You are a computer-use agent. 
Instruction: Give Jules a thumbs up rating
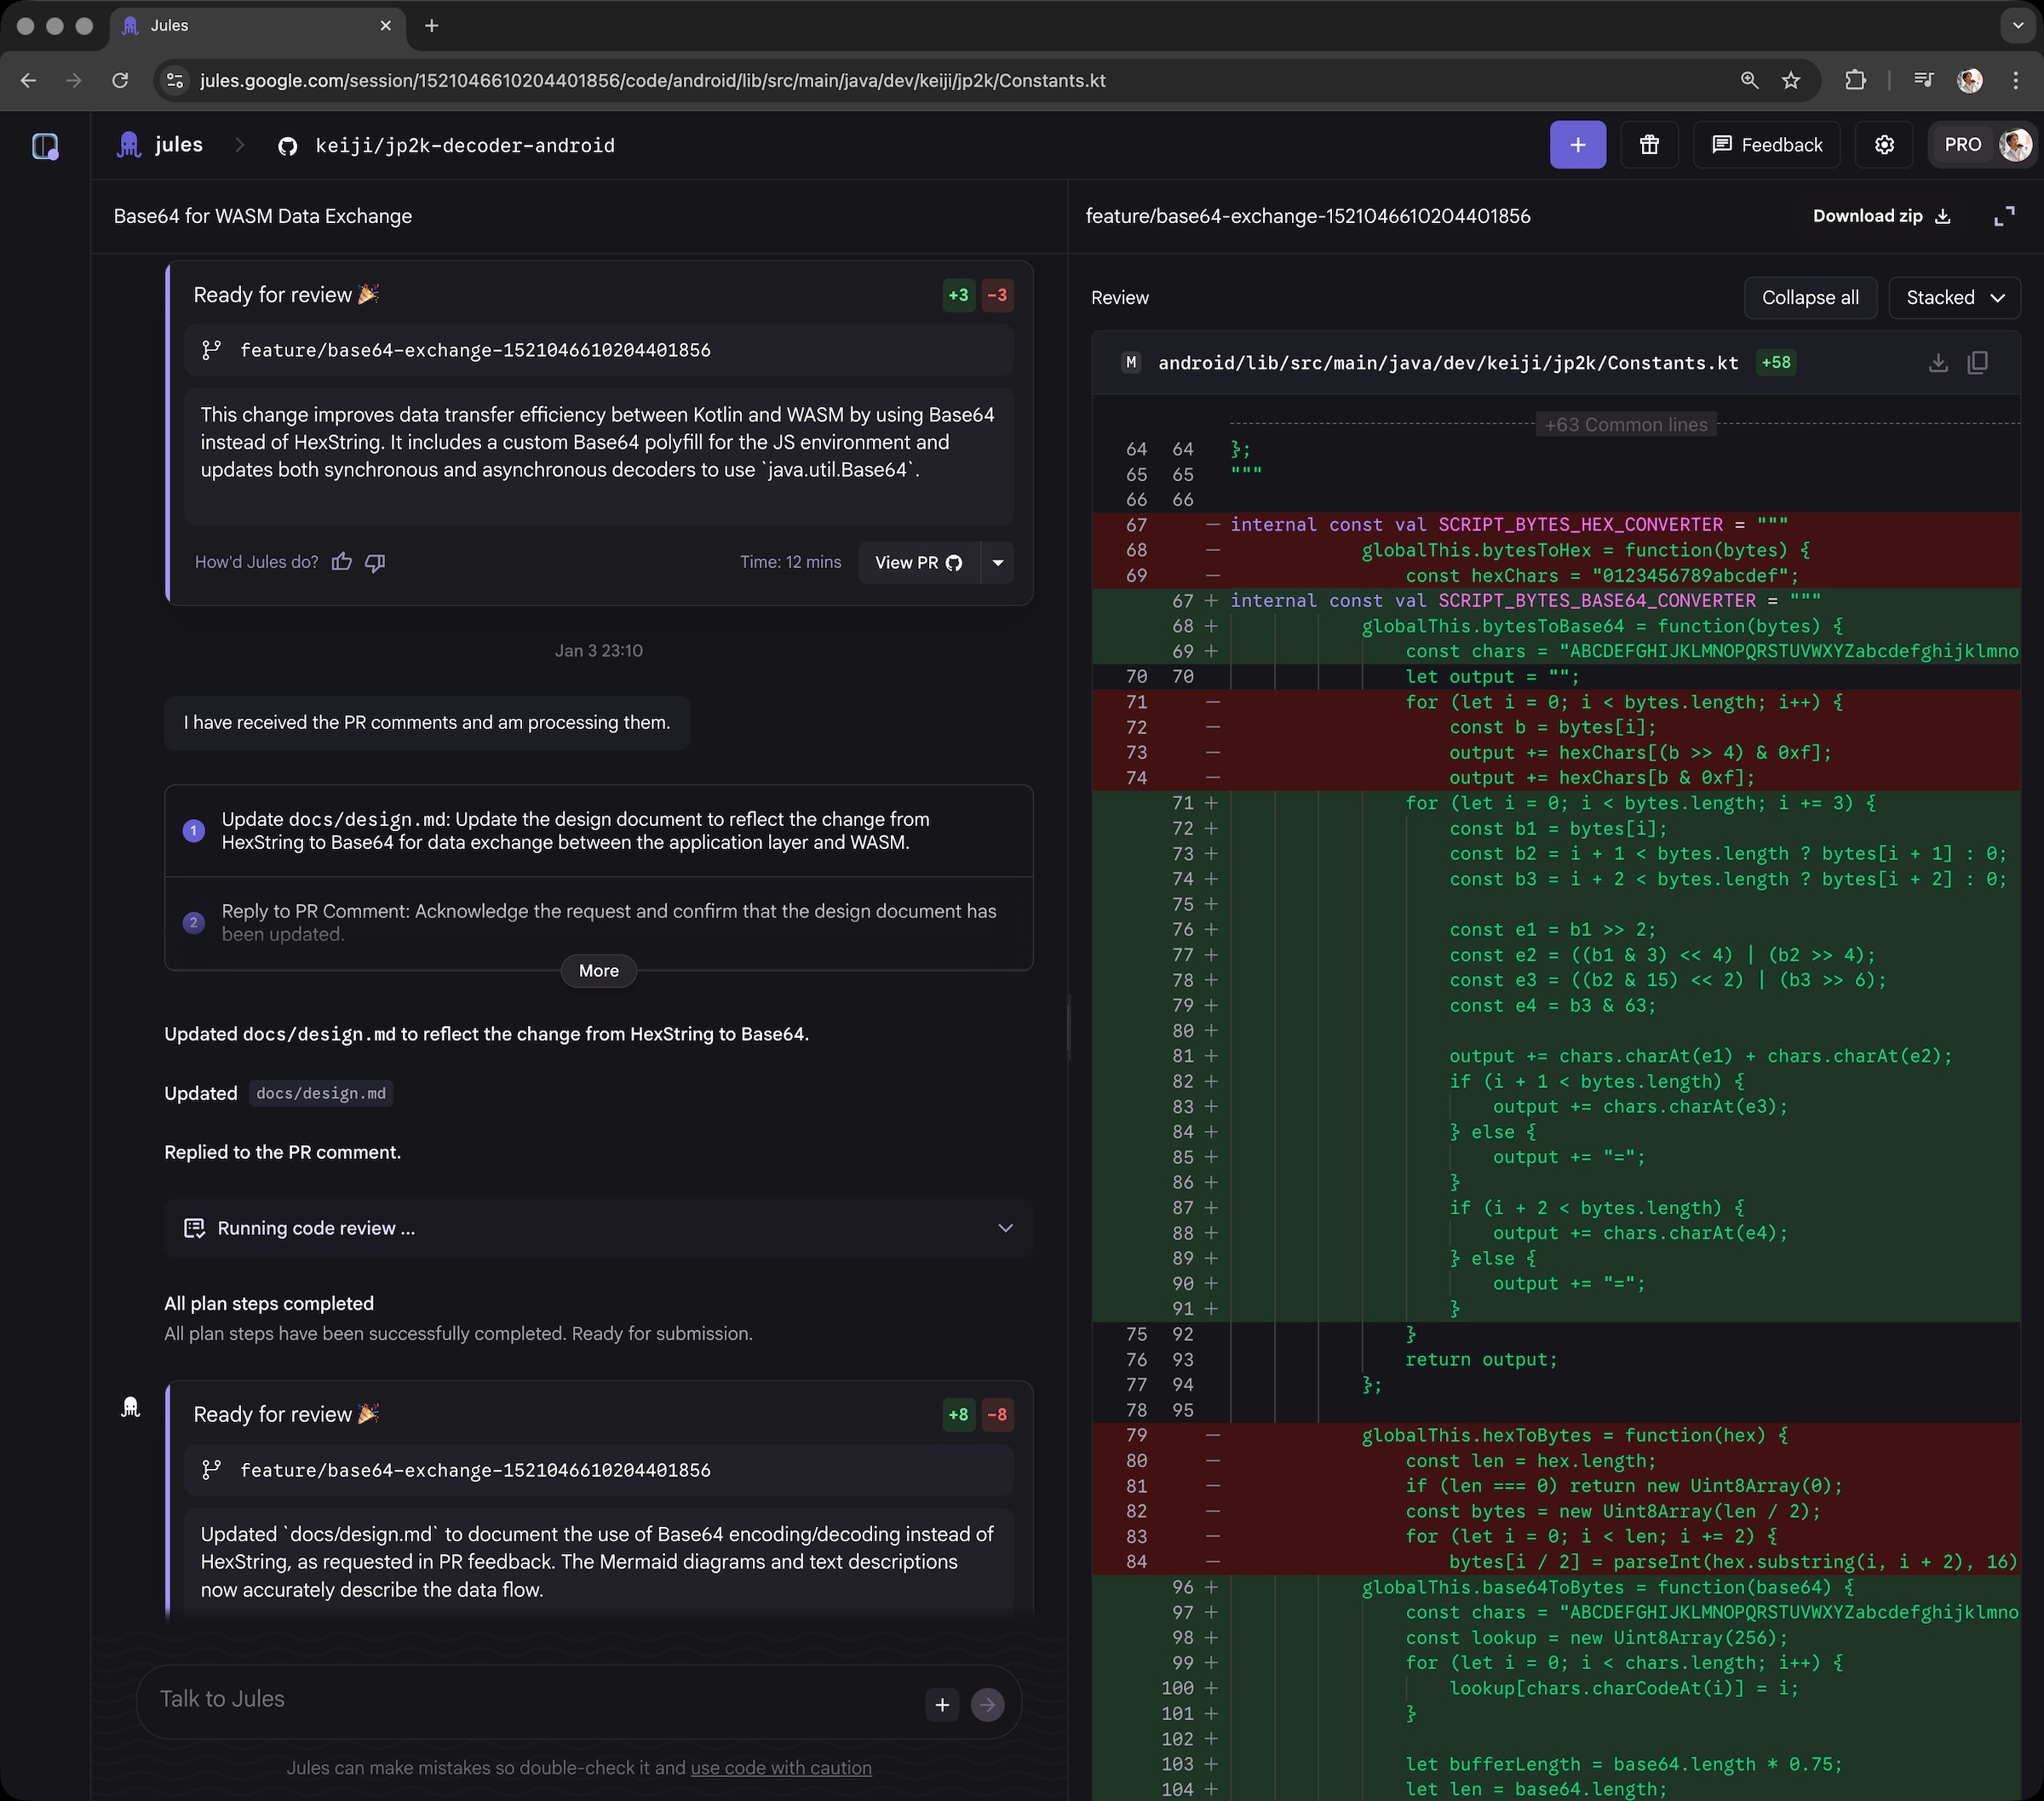(342, 562)
